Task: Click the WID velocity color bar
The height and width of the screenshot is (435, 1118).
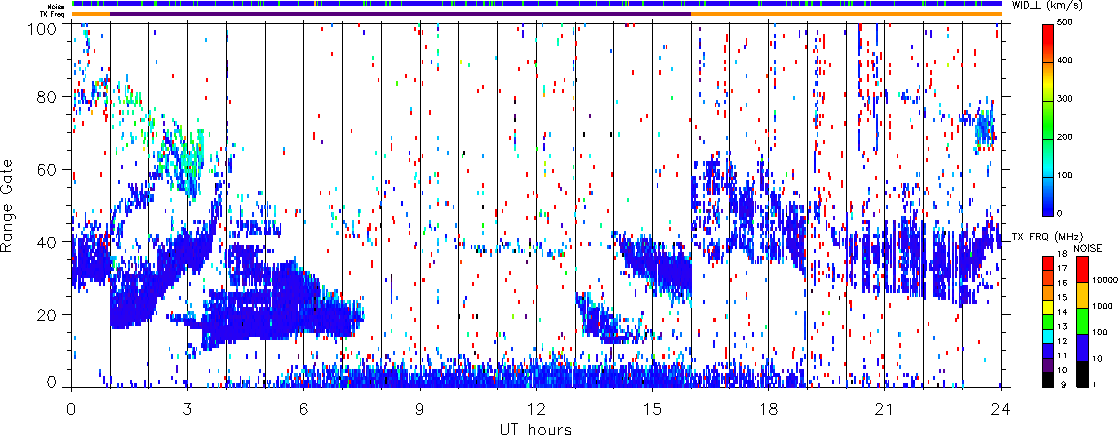Action: [1048, 120]
